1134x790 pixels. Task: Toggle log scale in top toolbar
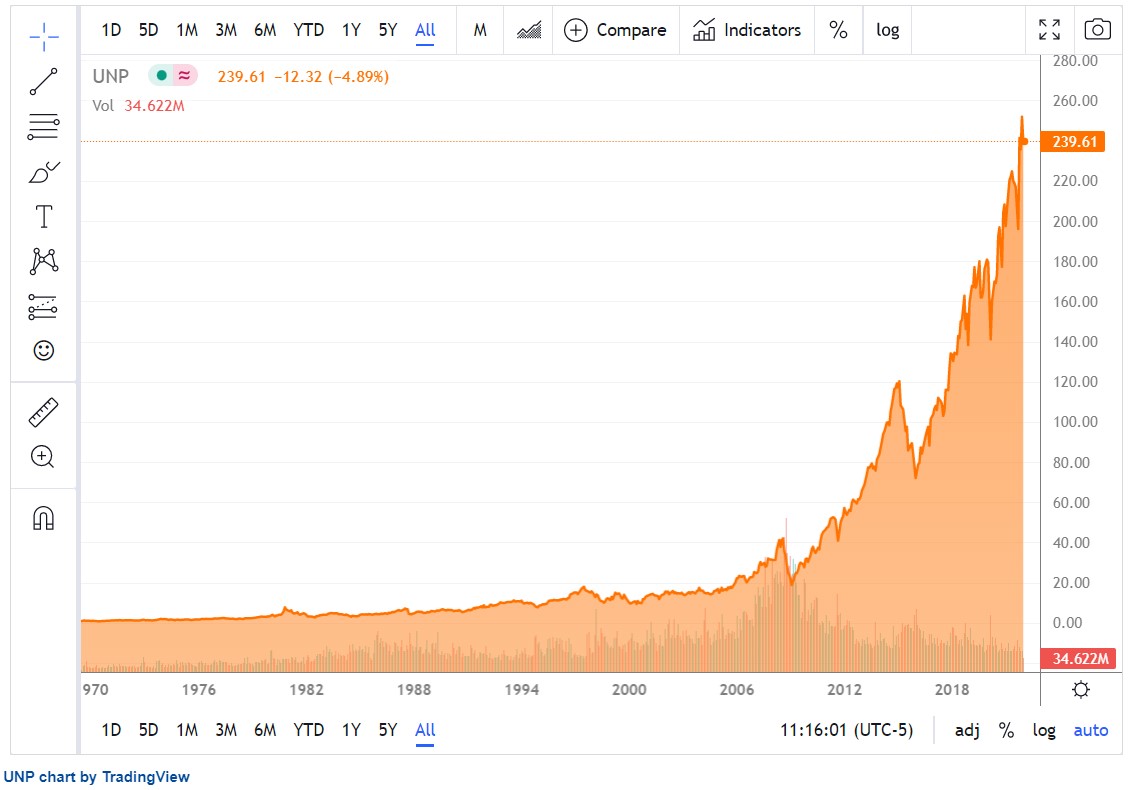click(x=887, y=30)
